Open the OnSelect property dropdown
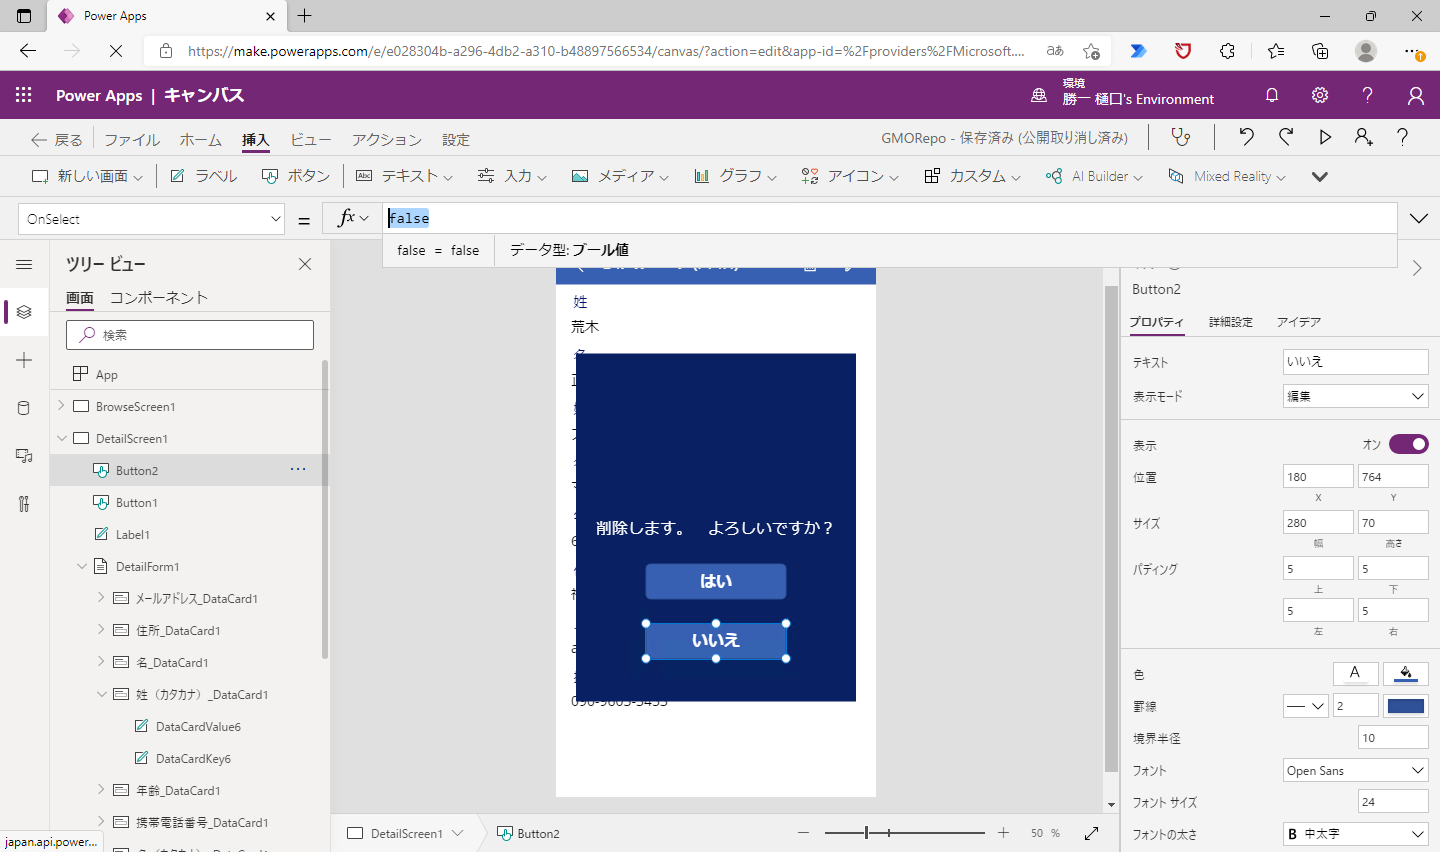1440x852 pixels. click(x=152, y=219)
